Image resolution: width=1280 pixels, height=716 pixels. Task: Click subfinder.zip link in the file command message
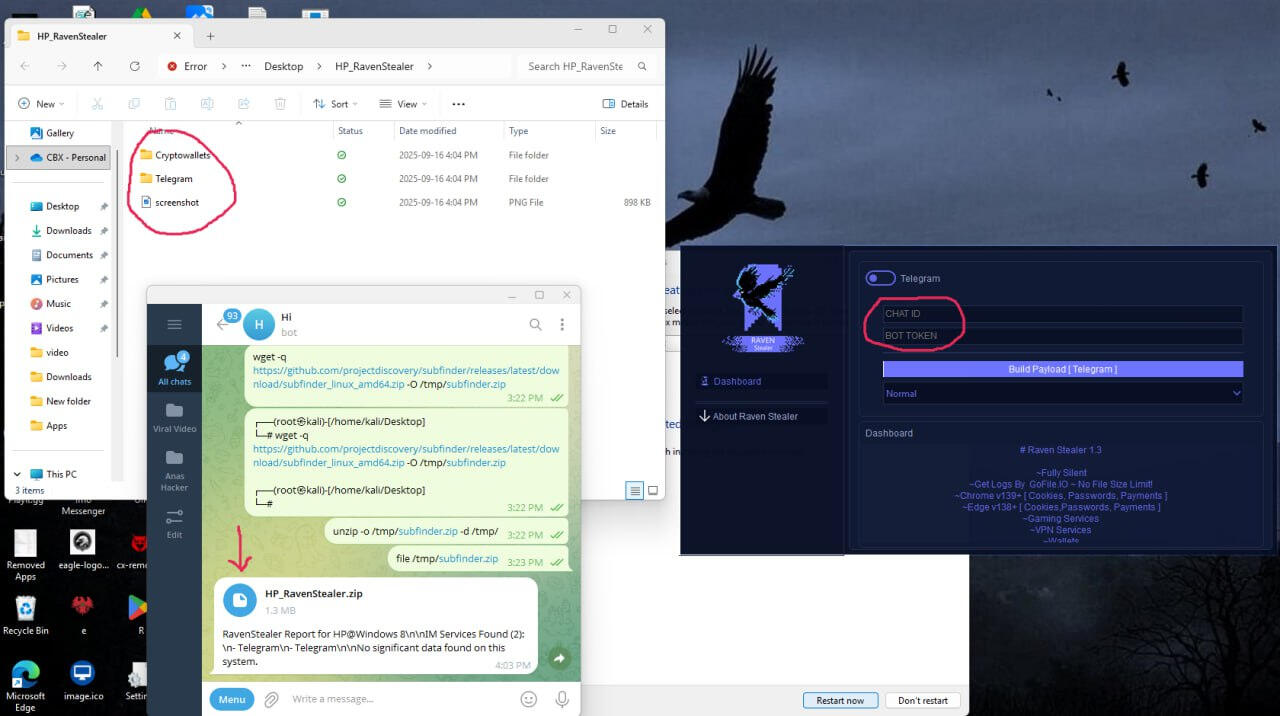pos(468,558)
